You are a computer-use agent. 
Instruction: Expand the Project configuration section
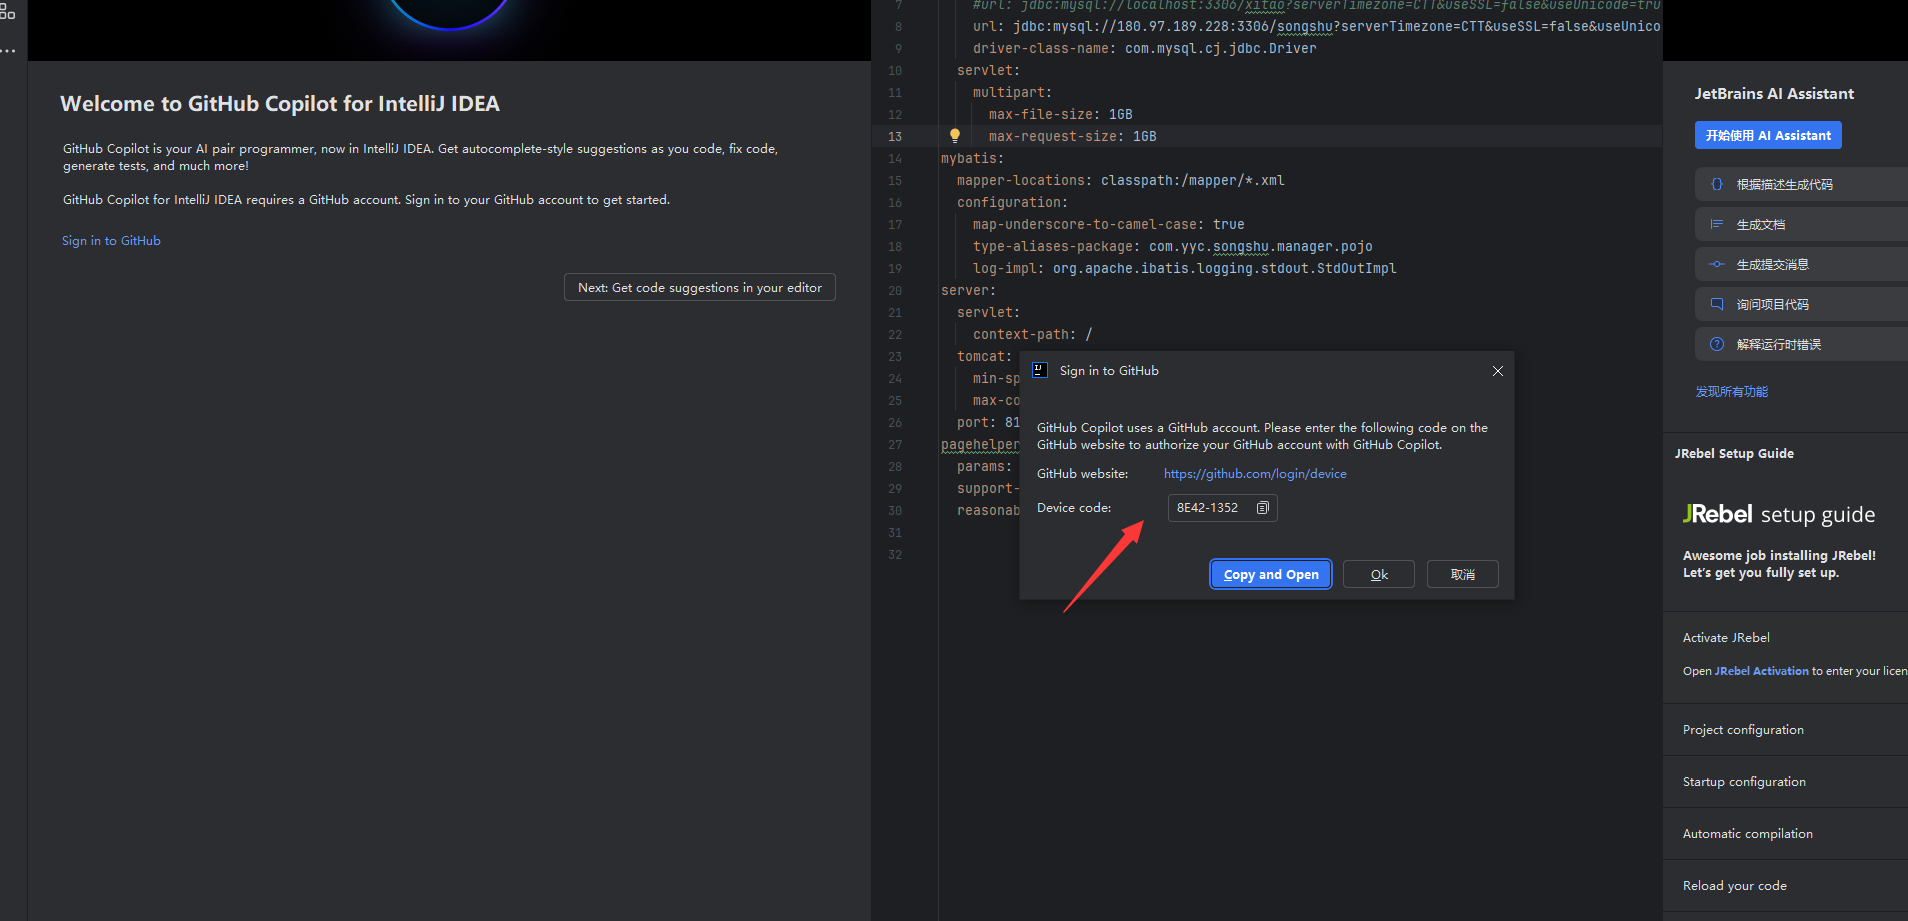click(1743, 730)
